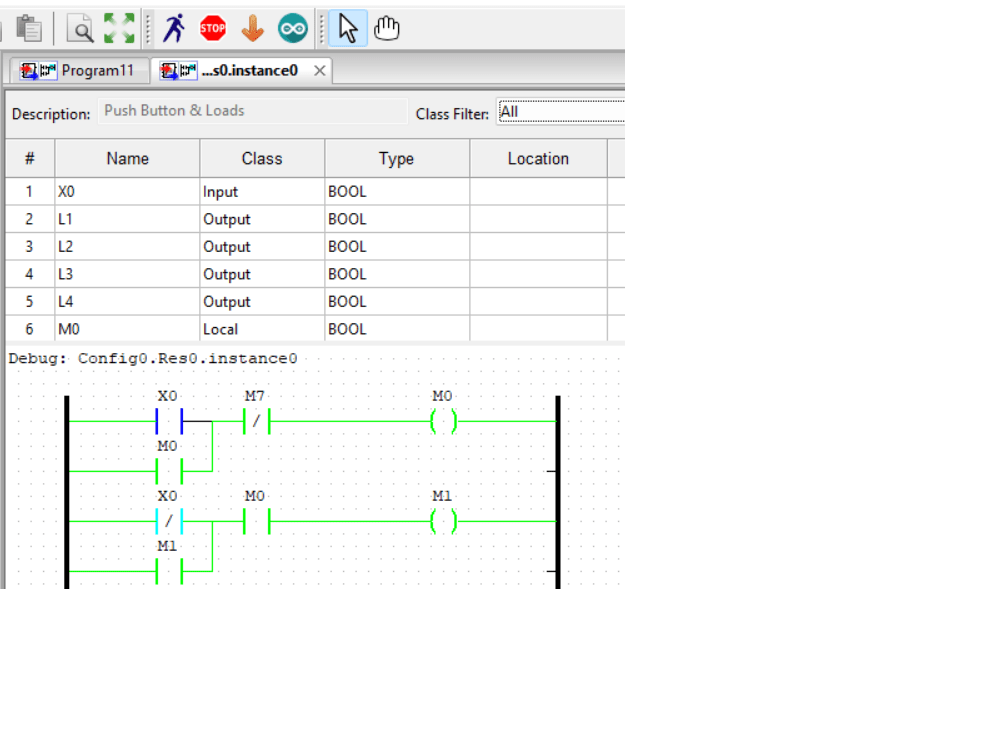Image resolution: width=1000 pixels, height=750 pixels.
Task: Select the X0 variable row in the table
Action: (126, 191)
